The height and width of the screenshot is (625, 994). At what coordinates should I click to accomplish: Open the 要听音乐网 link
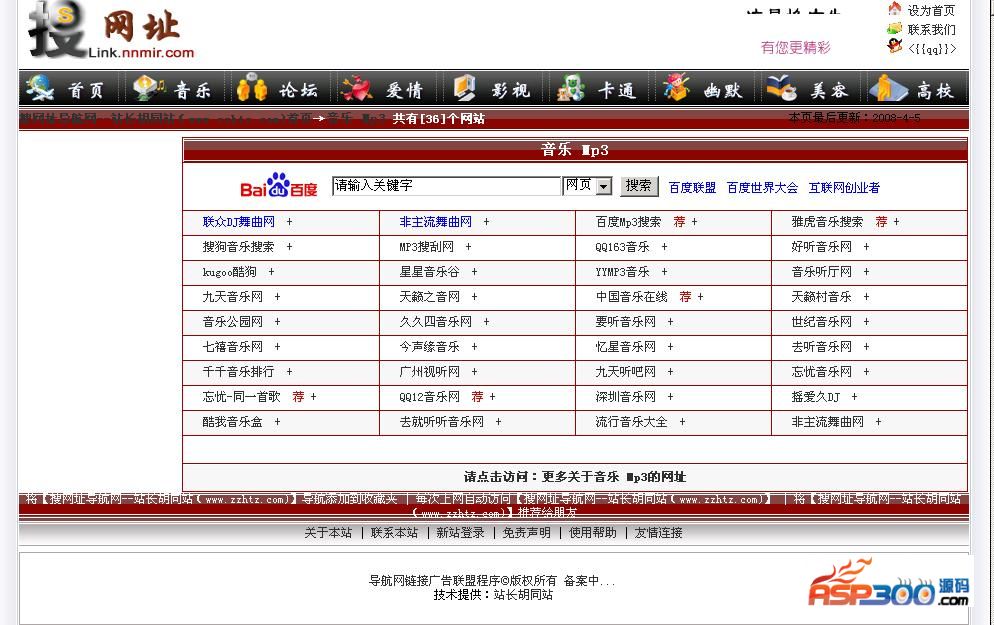(626, 322)
